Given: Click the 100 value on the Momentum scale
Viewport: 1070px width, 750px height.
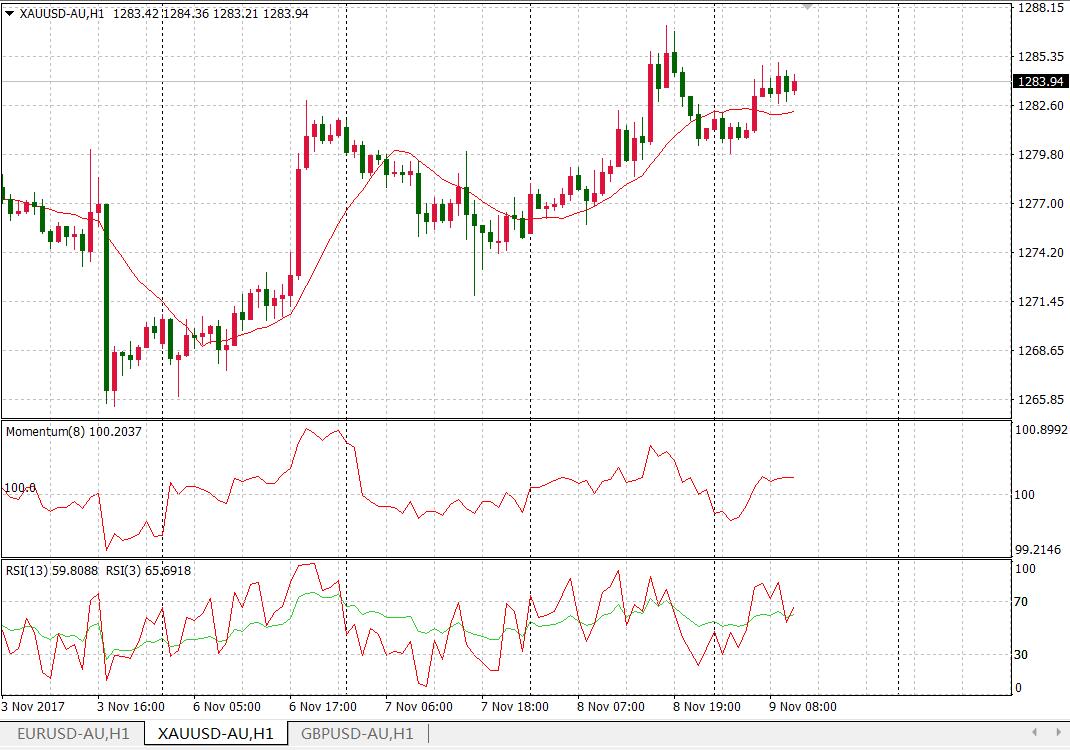Looking at the screenshot, I should point(1025,495).
